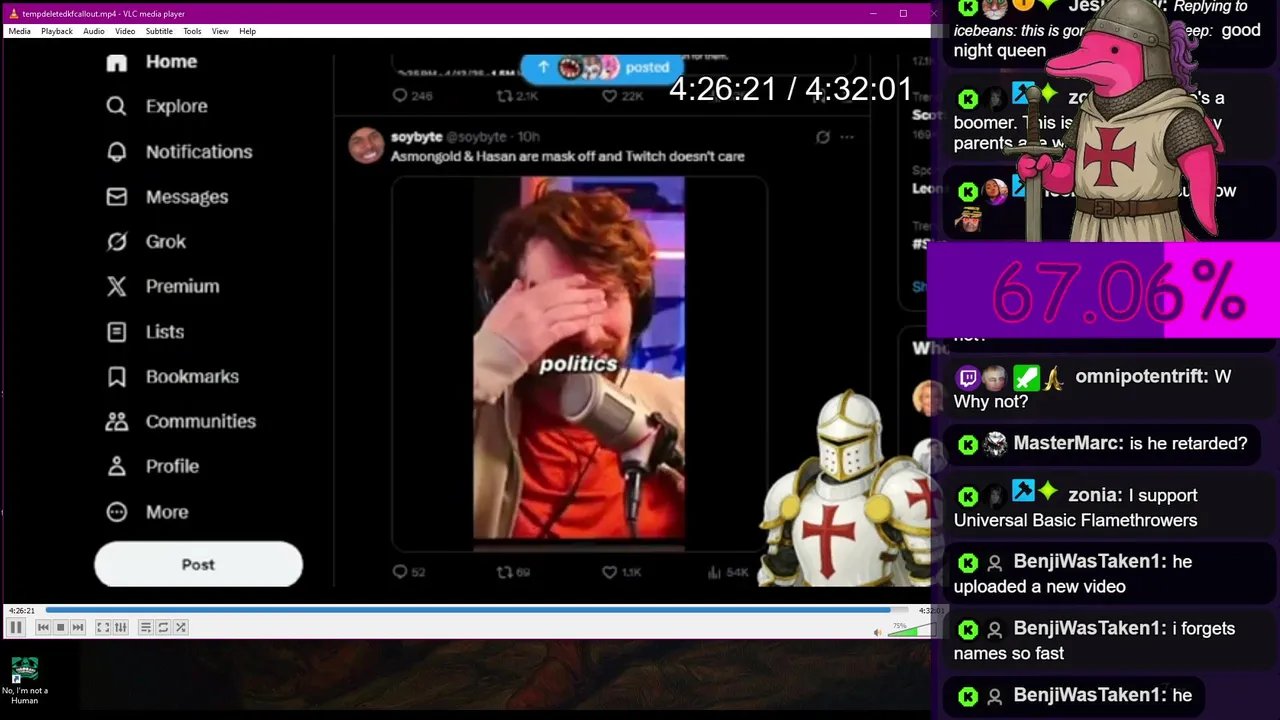Click the Bookmarks icon

[117, 376]
